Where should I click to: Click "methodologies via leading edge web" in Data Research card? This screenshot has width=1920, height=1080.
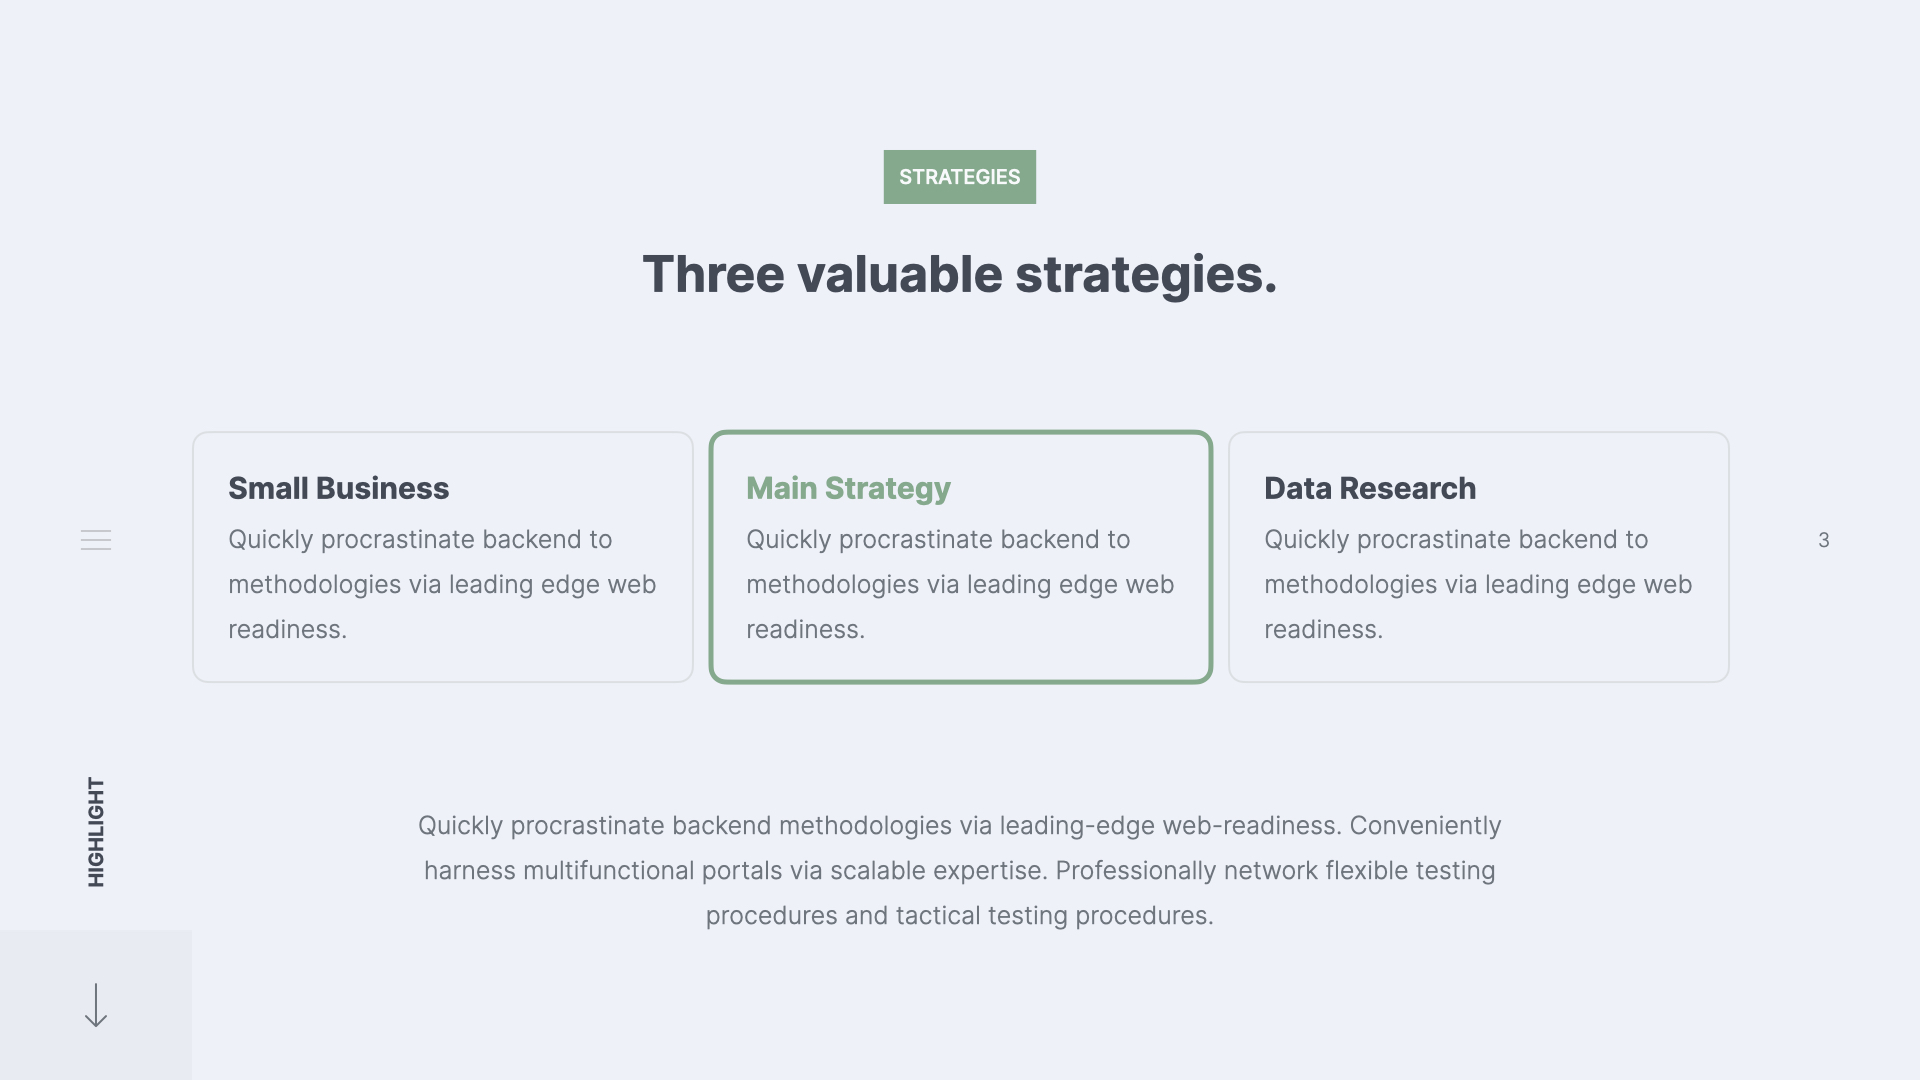pyautogui.click(x=1478, y=585)
